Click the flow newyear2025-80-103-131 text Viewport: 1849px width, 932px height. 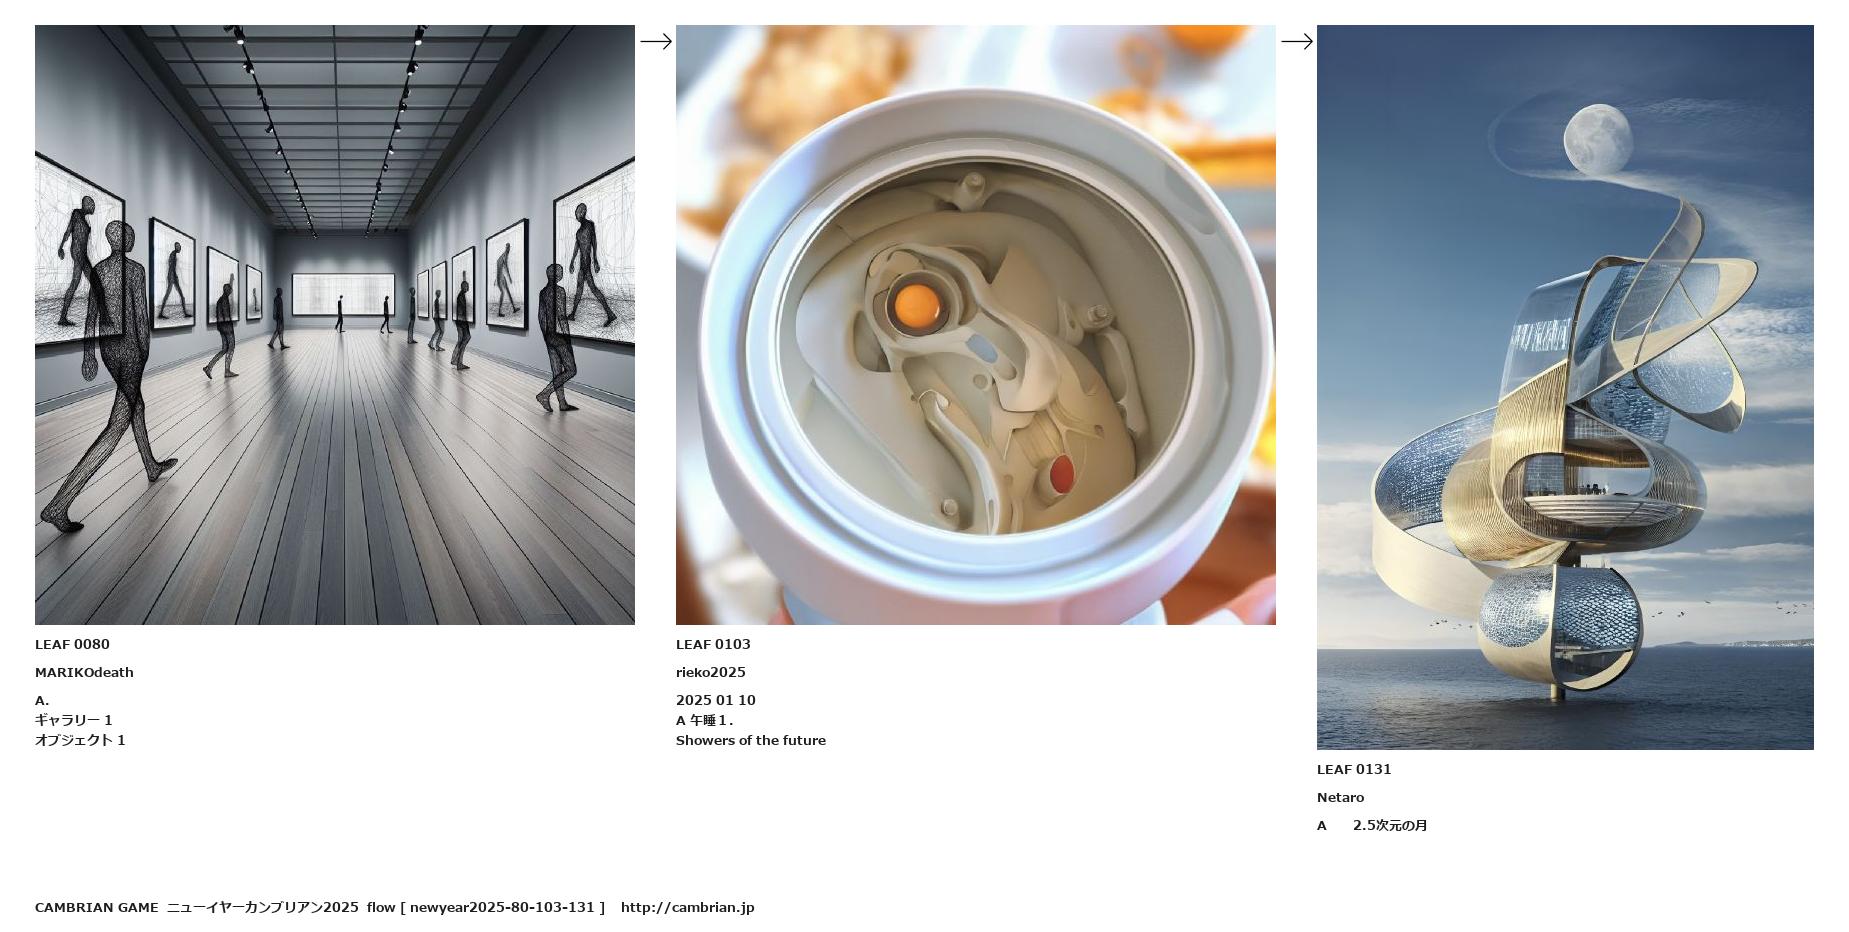(x=486, y=907)
